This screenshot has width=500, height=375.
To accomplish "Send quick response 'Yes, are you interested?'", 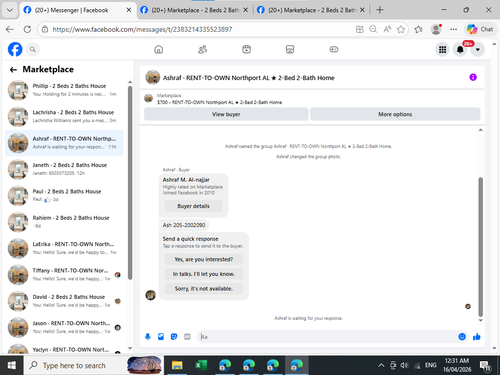I will point(204,259).
